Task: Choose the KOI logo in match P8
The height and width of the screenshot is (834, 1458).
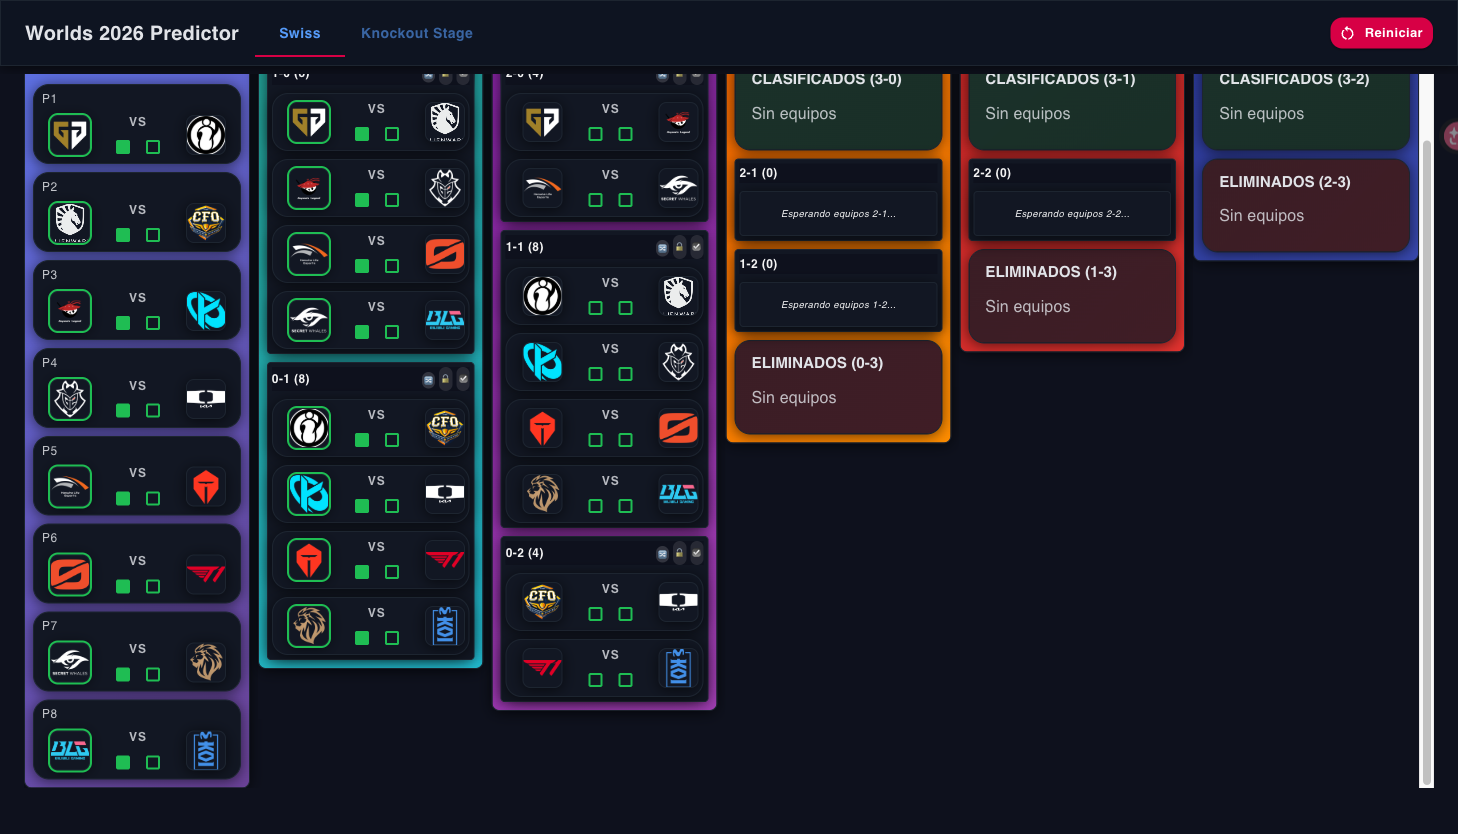Action: click(206, 750)
